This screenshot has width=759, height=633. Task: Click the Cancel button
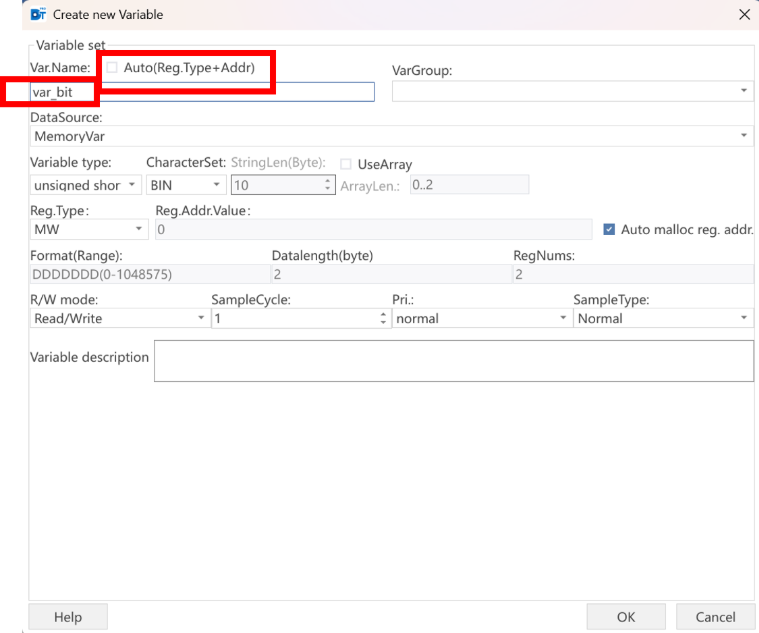coord(715,617)
